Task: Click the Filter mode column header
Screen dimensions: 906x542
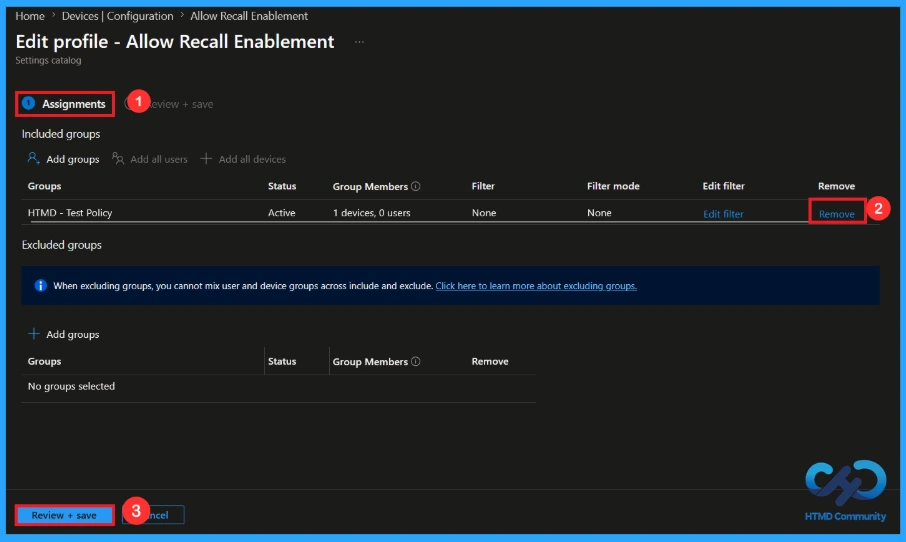Action: click(613, 186)
